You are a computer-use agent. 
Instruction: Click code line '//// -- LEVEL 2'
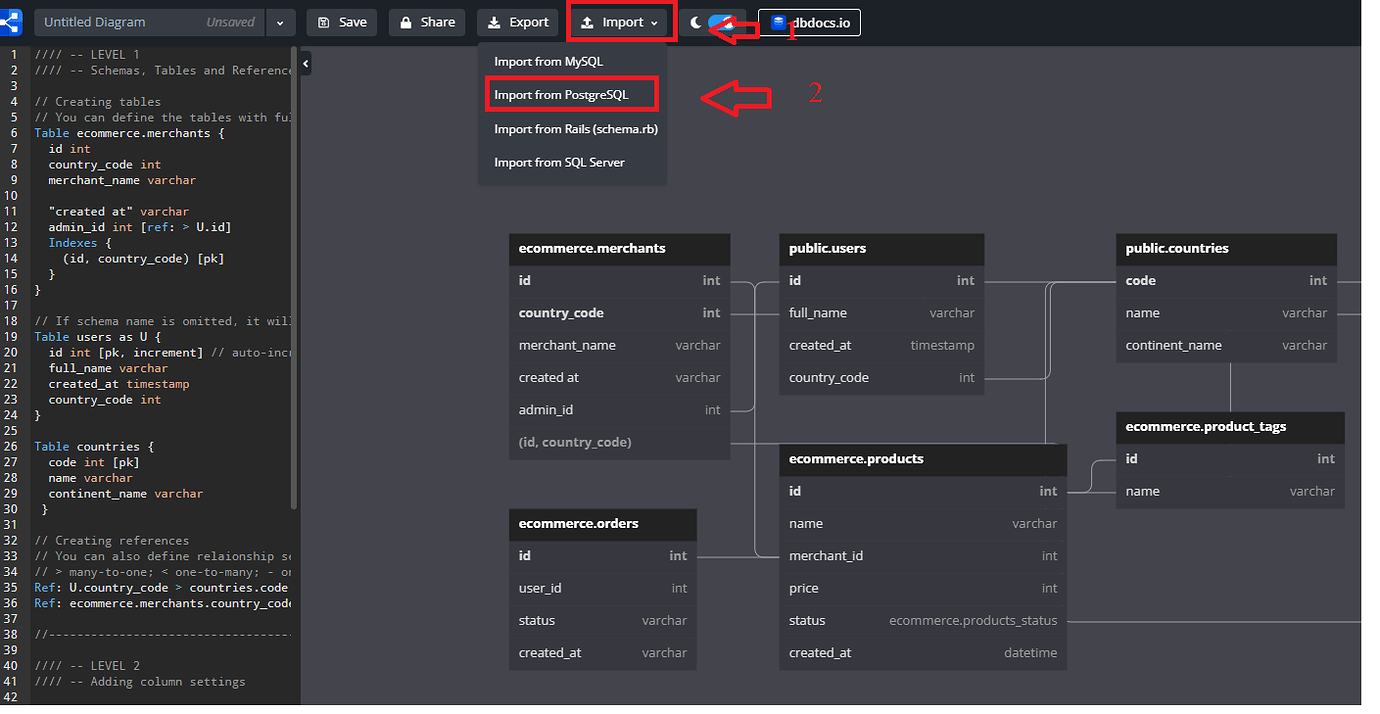(87, 666)
